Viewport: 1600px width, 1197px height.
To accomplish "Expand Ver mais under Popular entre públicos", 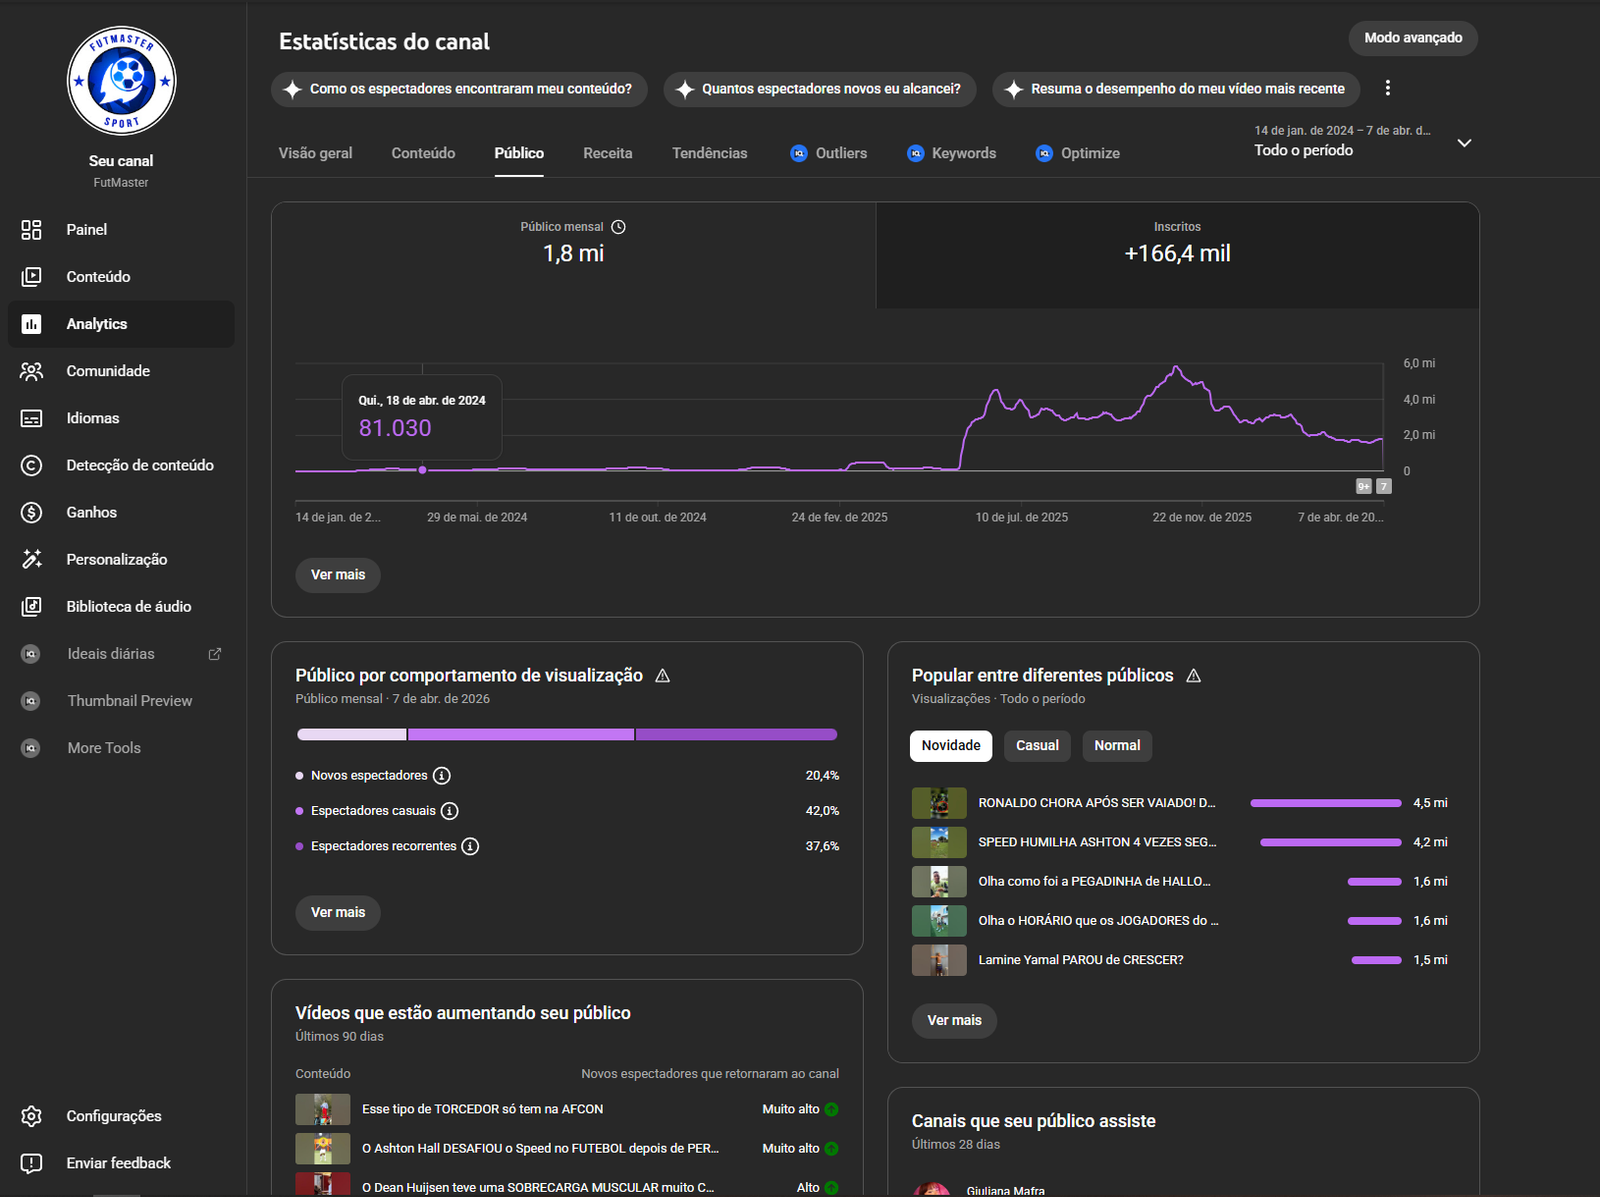I will pos(953,1021).
